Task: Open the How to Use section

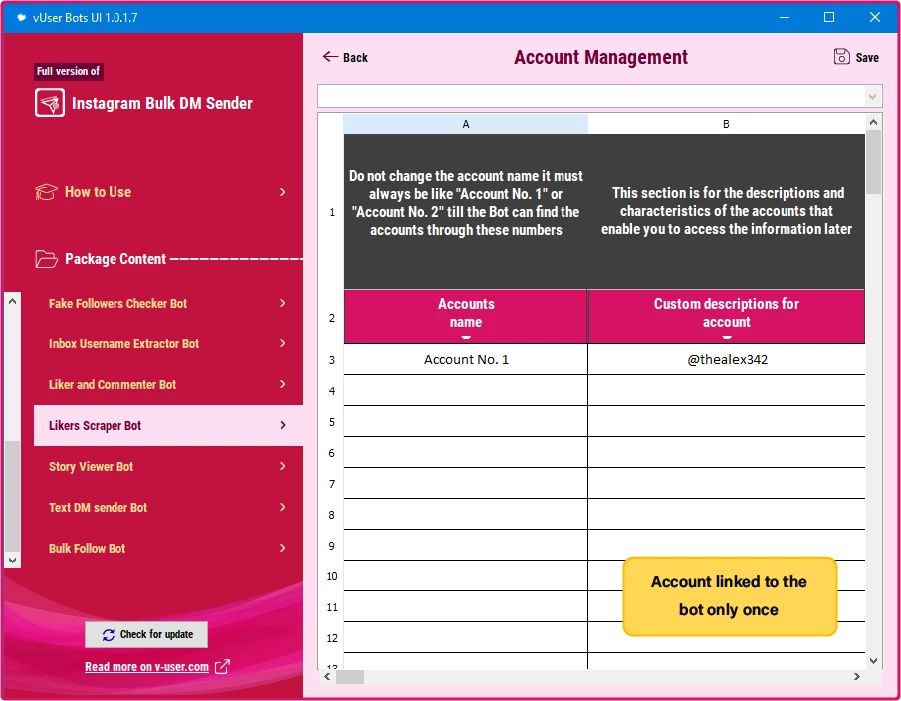Action: (161, 192)
